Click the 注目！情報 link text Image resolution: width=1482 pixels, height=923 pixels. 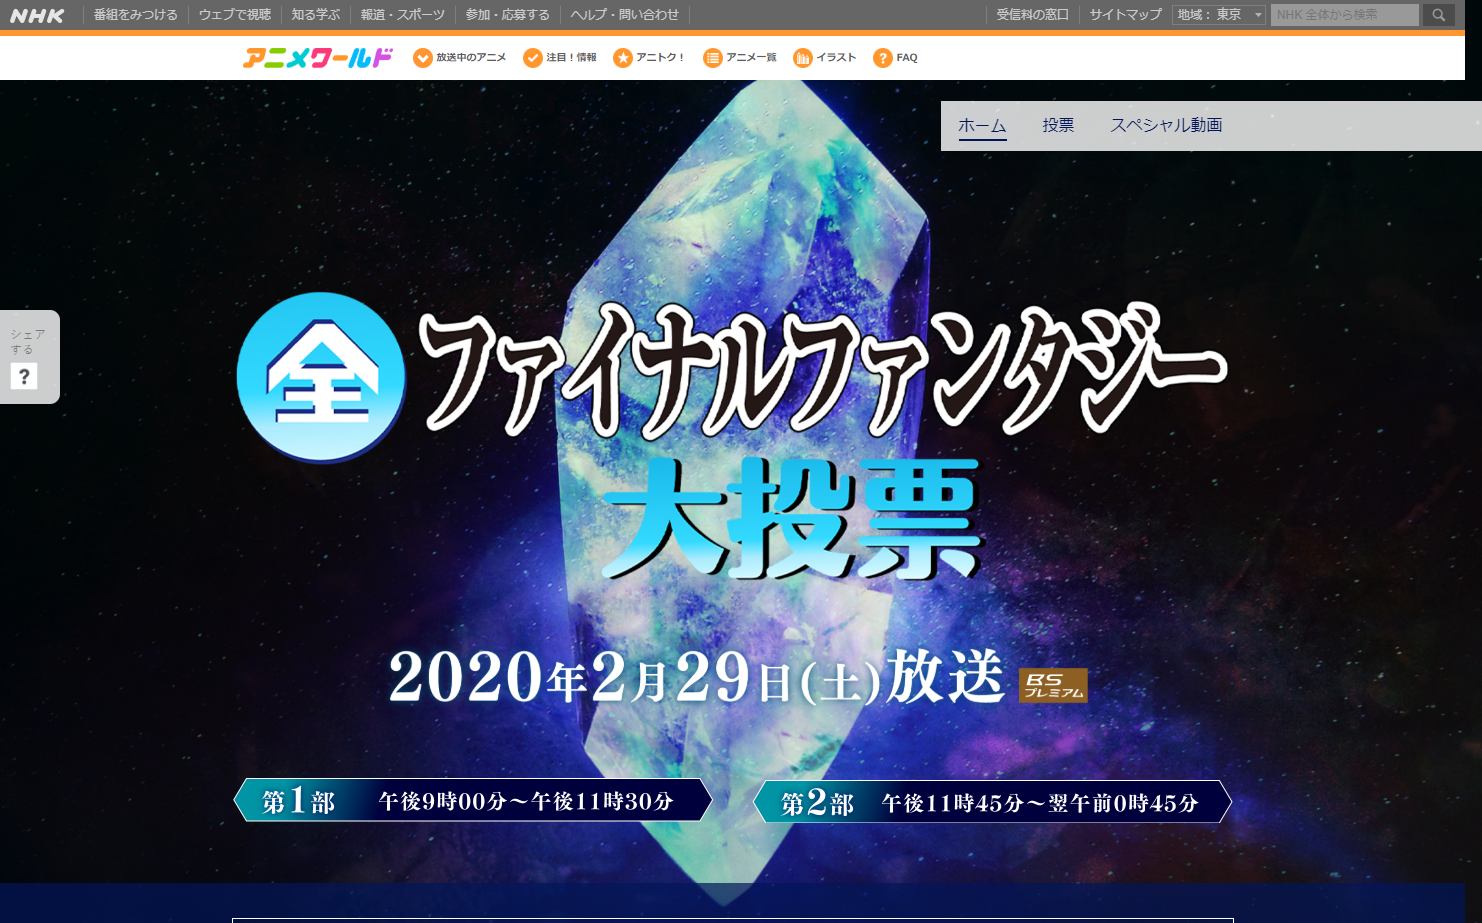pos(571,58)
